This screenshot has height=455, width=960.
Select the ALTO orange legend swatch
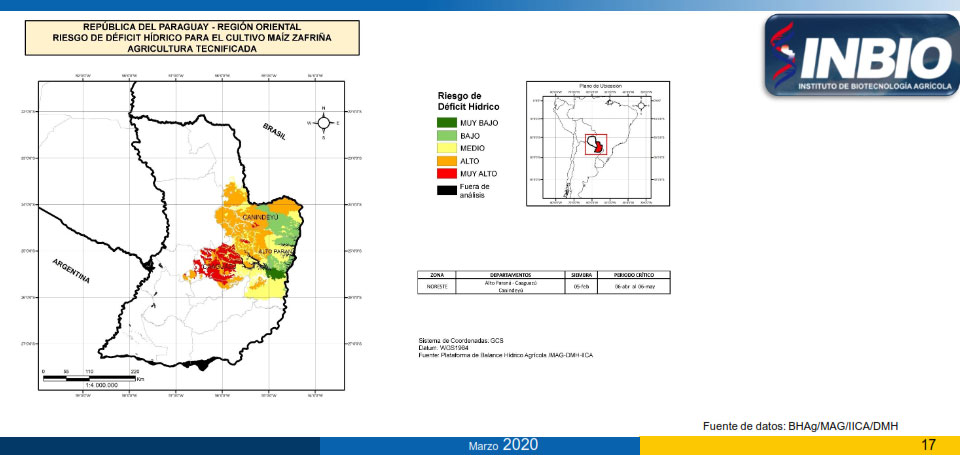click(447, 161)
